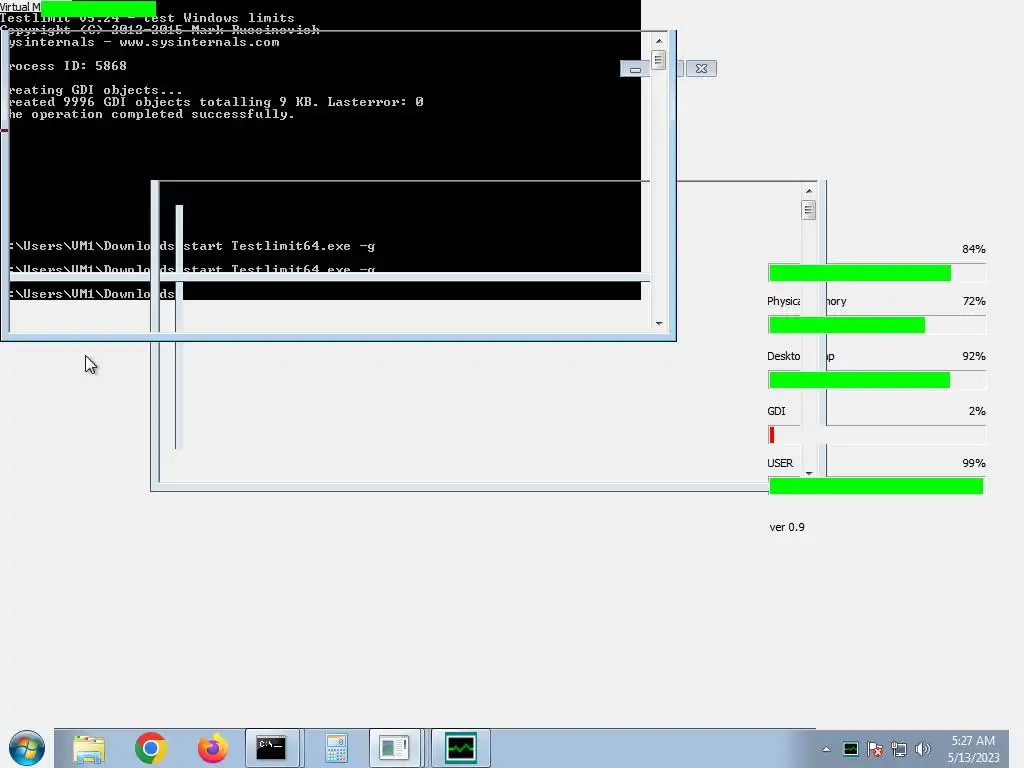Click the red GDI 2% bar
The image size is (1024, 768).
[x=772, y=435]
